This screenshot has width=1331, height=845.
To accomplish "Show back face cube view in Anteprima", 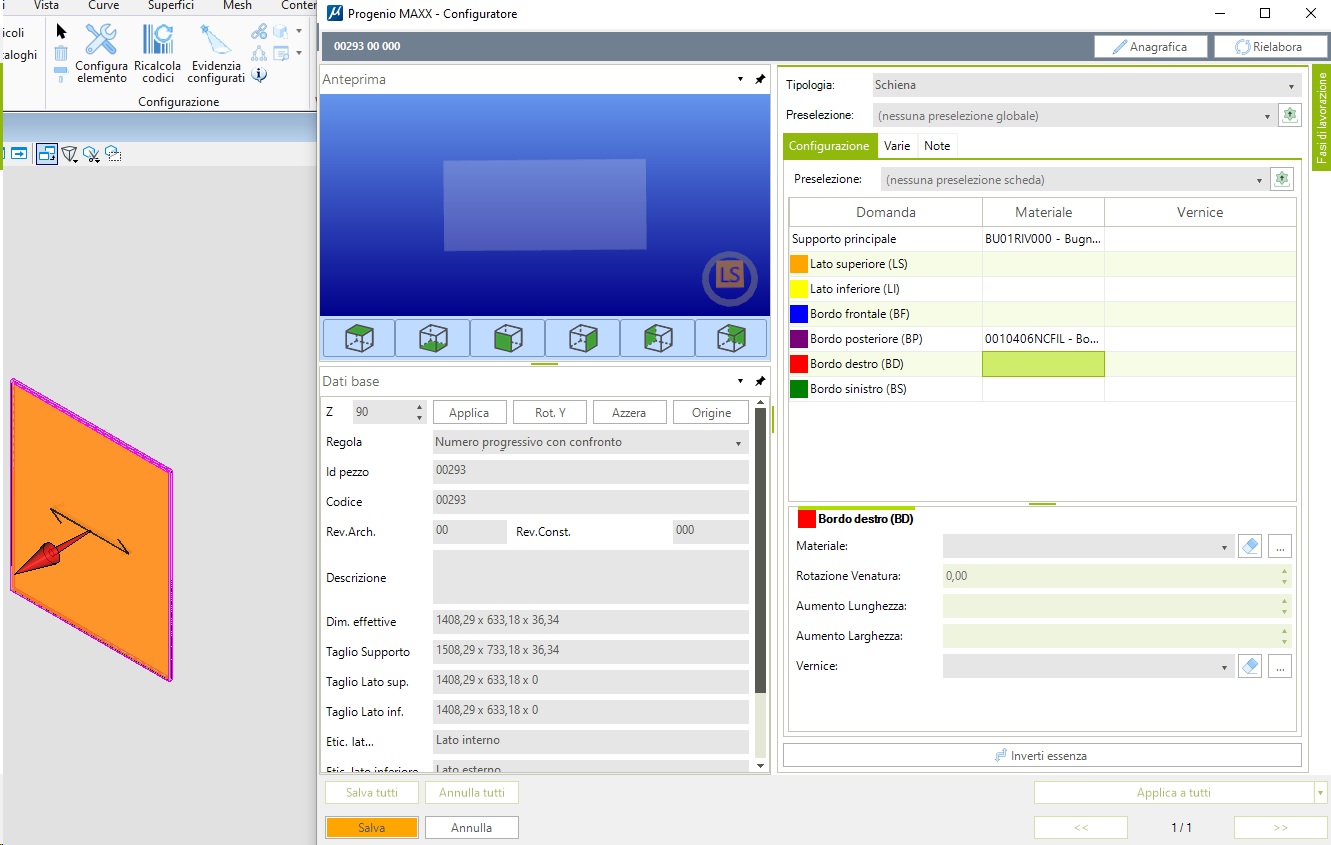I will pos(731,339).
